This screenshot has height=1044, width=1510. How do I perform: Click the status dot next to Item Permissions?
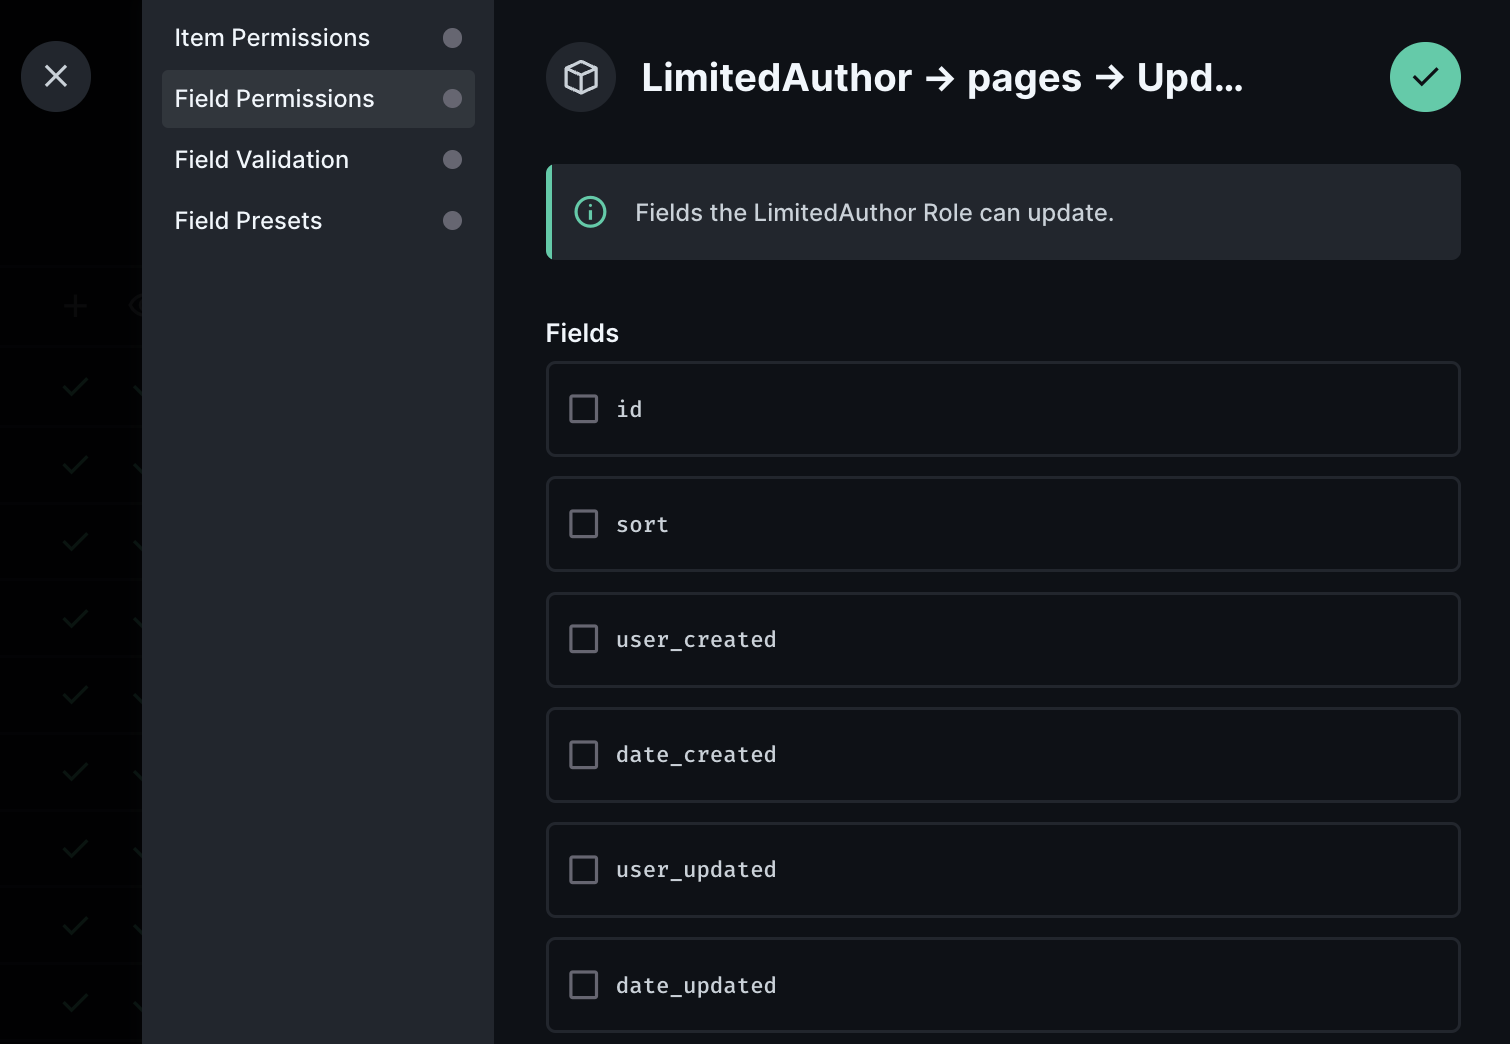(x=452, y=38)
